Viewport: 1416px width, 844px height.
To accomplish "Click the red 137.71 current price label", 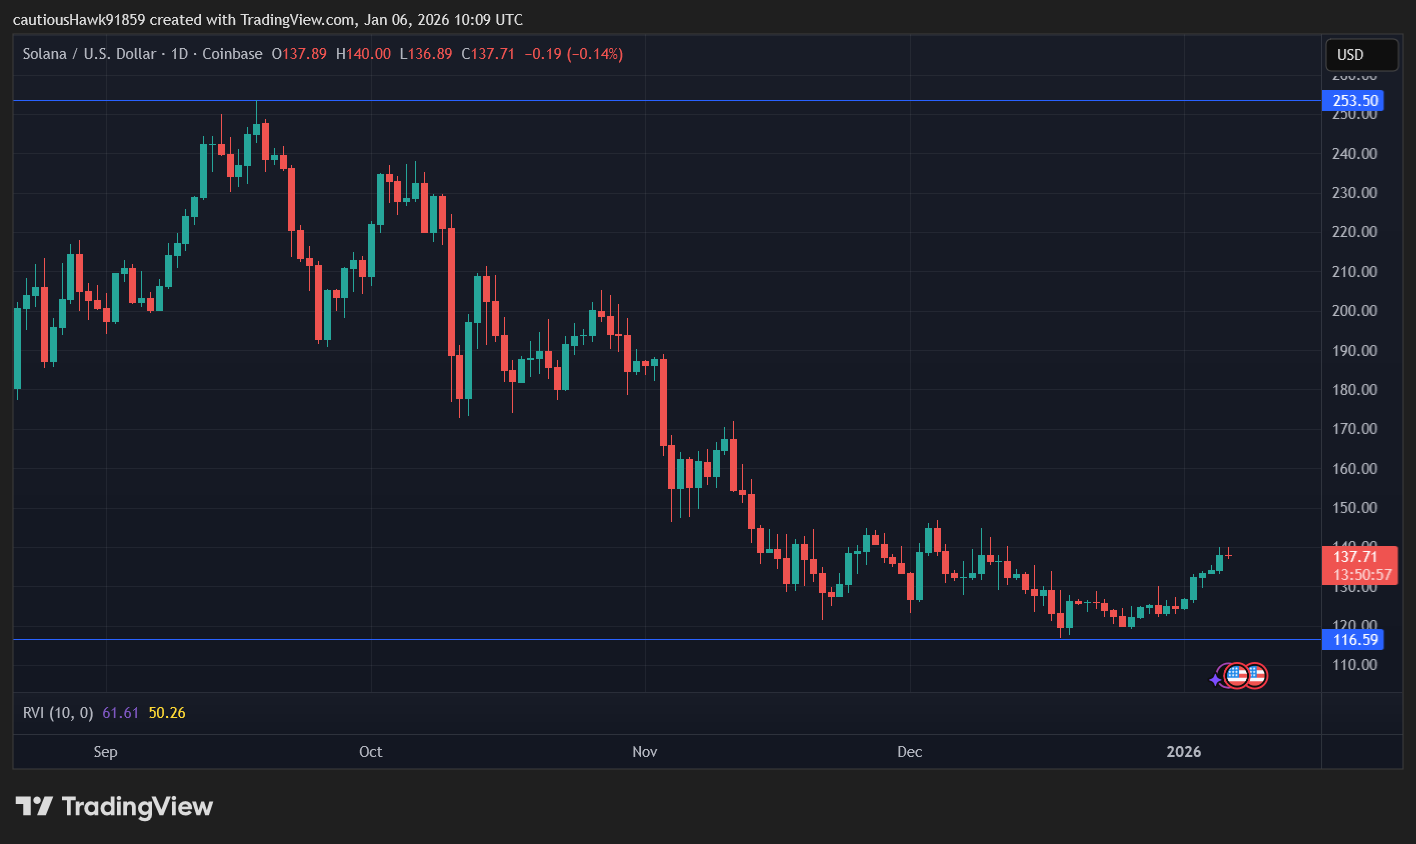I will [x=1358, y=557].
